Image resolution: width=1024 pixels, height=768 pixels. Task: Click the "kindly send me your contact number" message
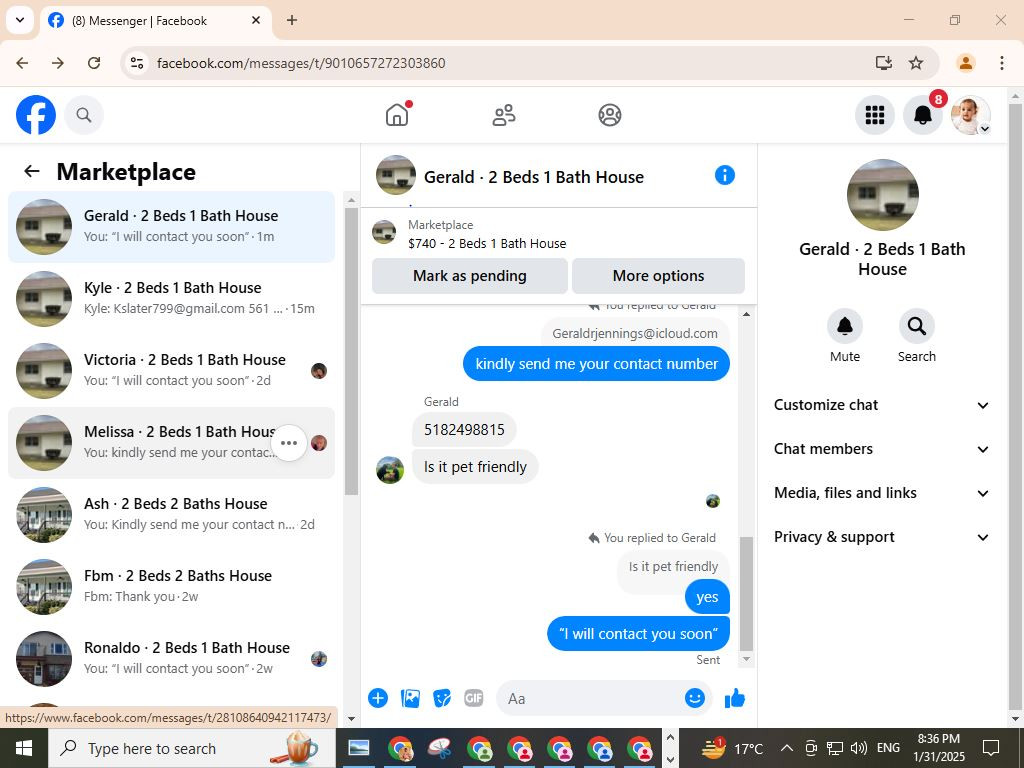596,364
